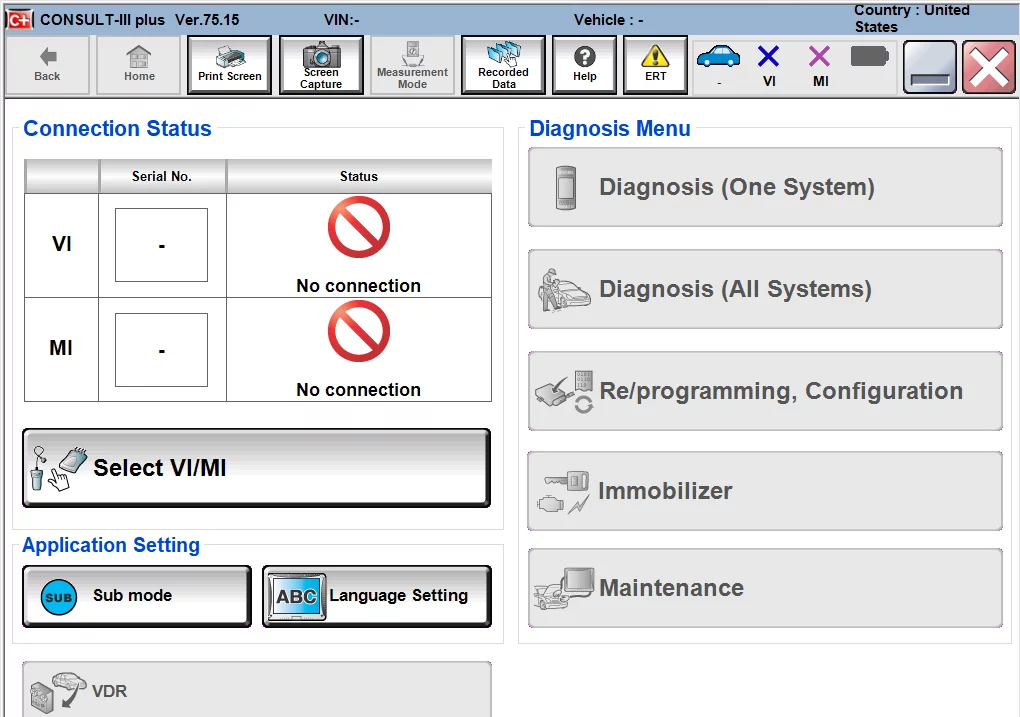1020x717 pixels.
Task: Click the No connection icon for VI
Action: (x=358, y=227)
